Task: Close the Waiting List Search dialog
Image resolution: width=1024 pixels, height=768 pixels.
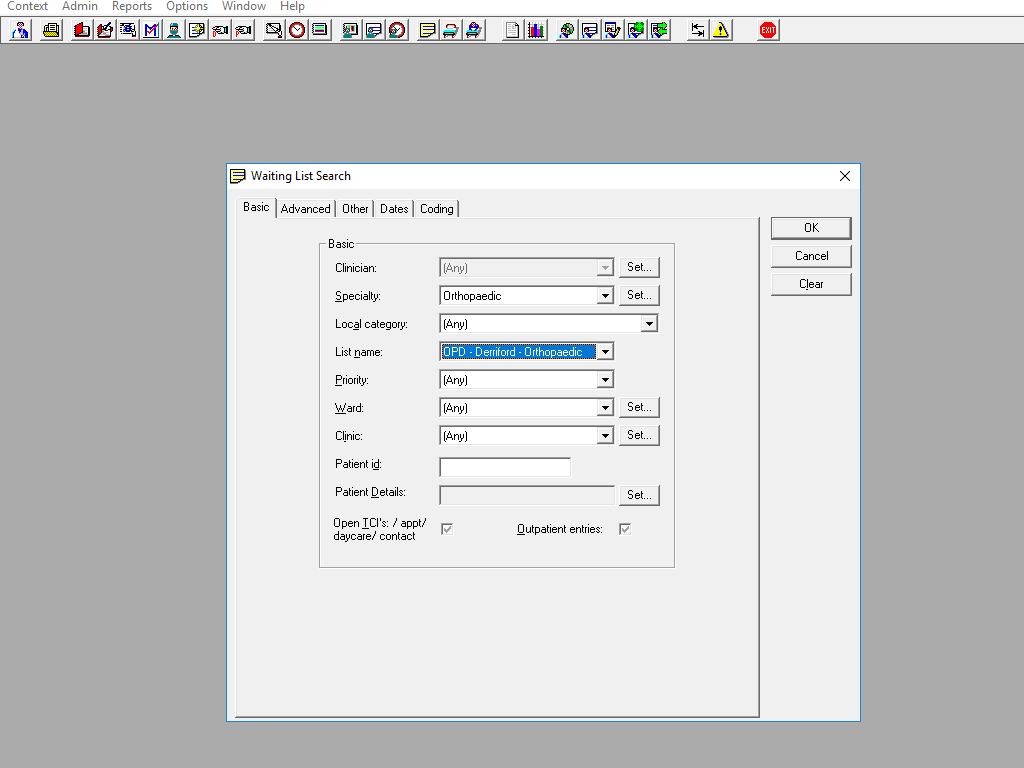Action: 844,176
